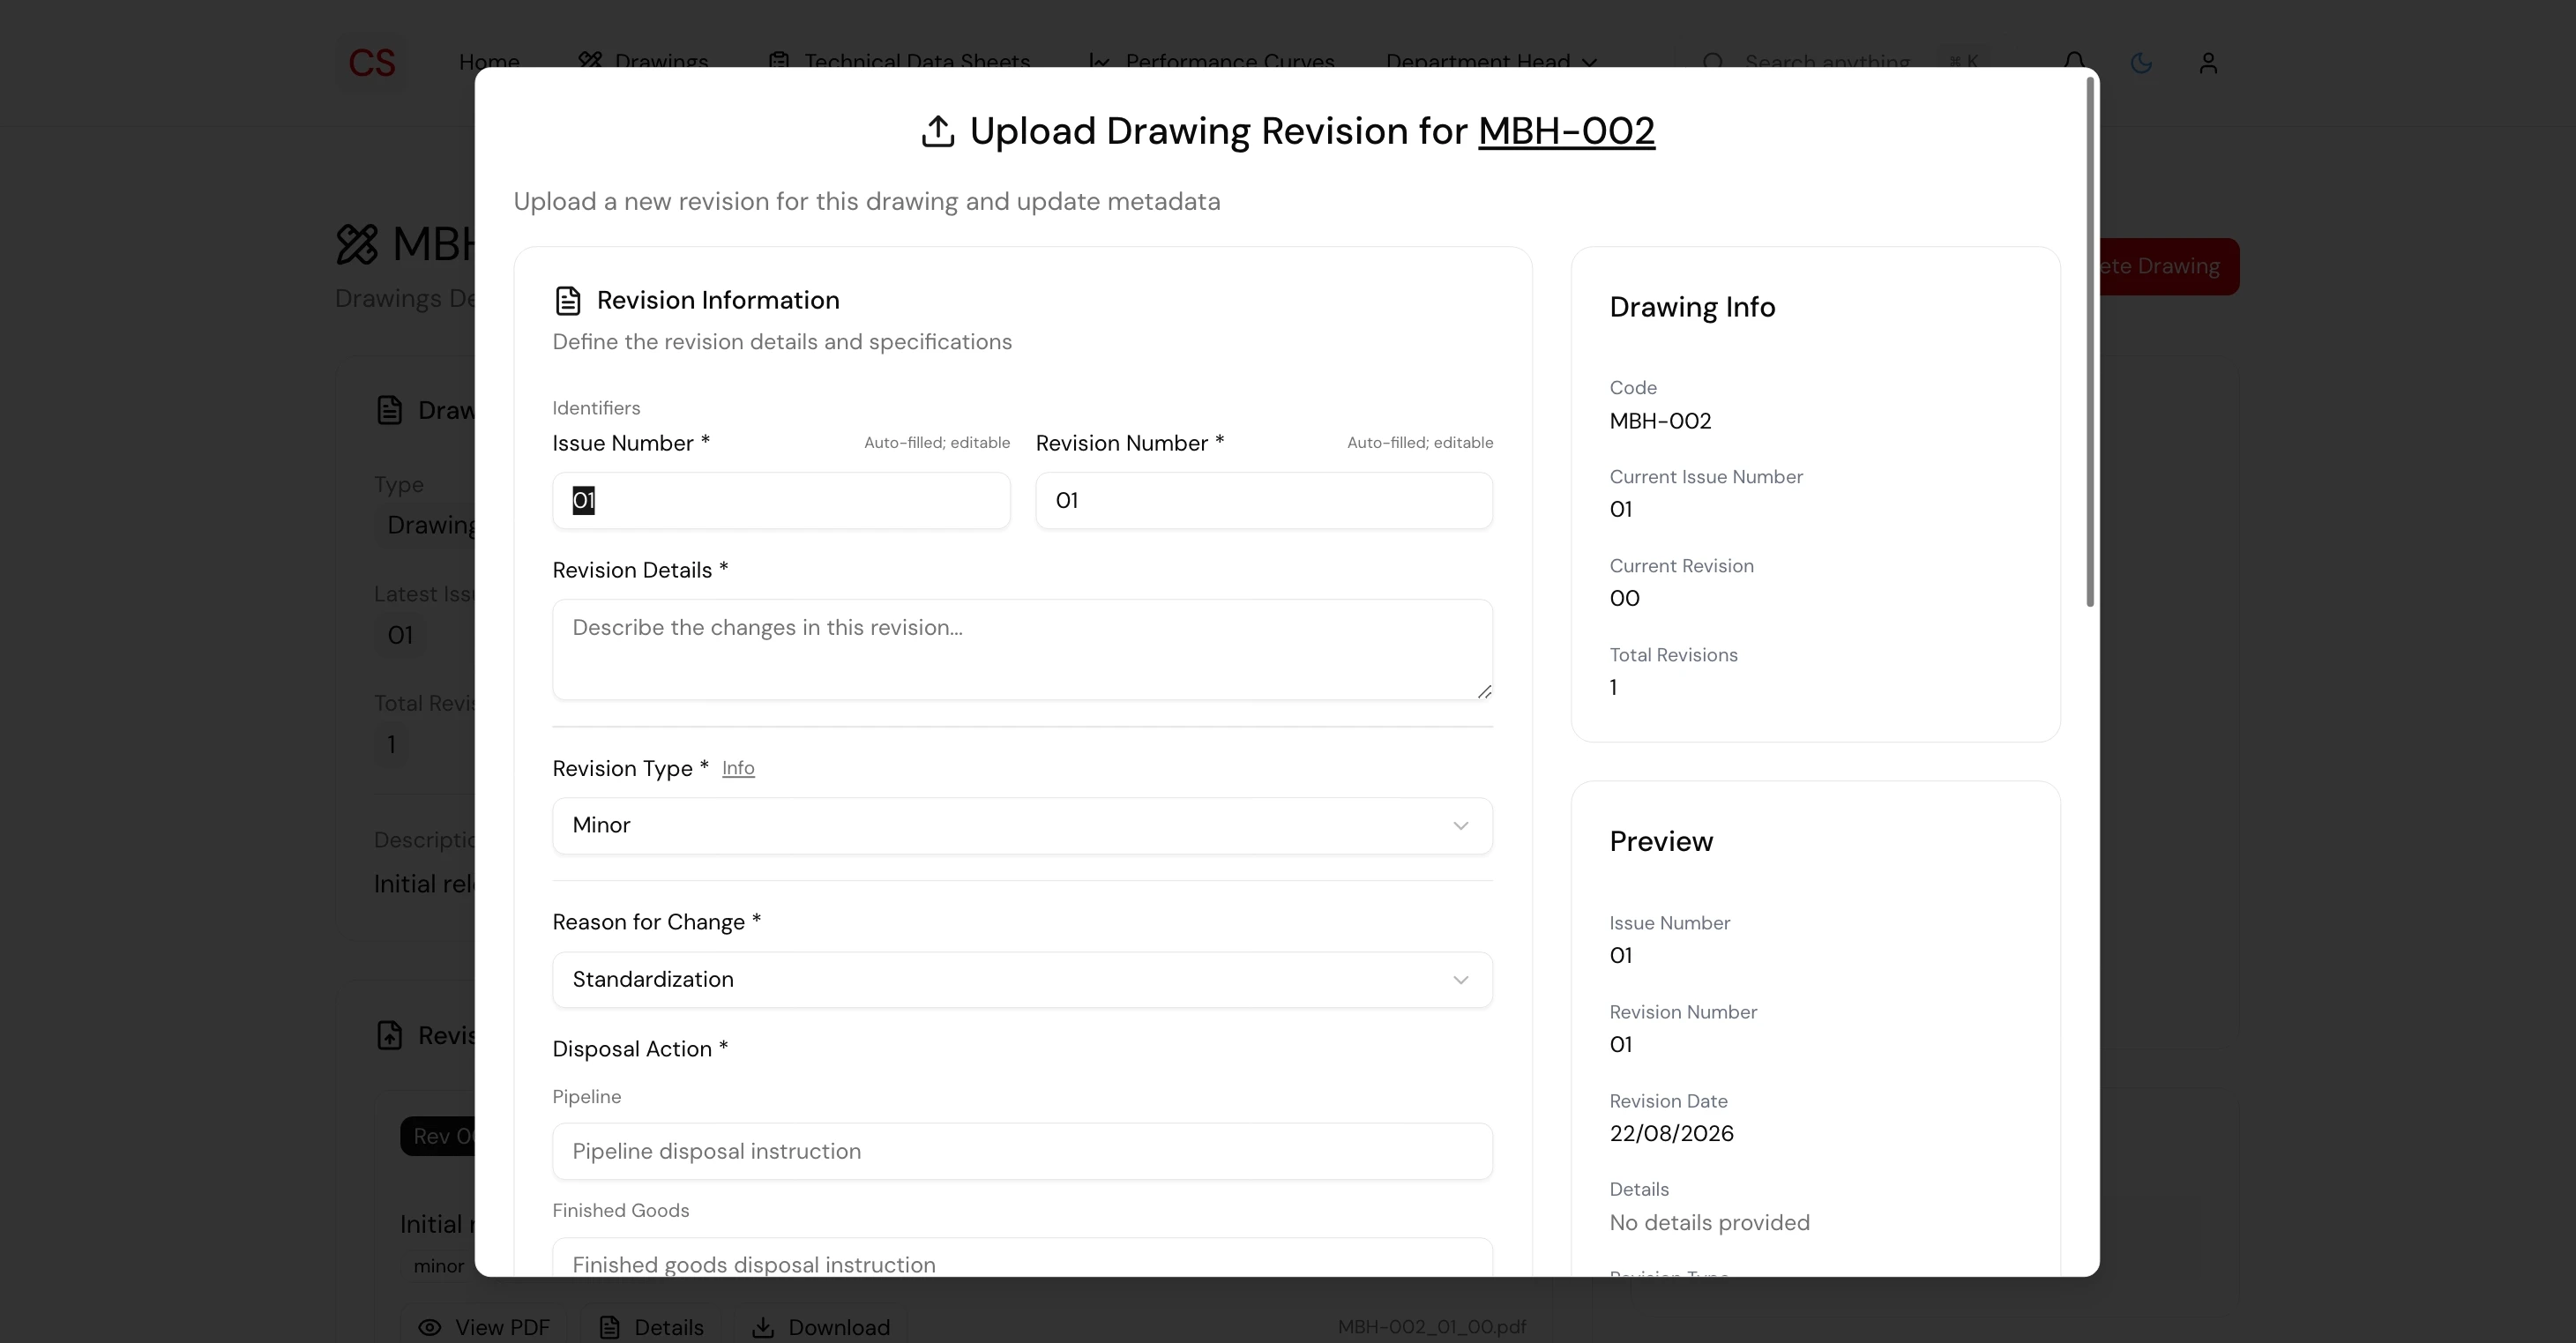Image resolution: width=2576 pixels, height=1343 pixels.
Task: Click Download button in background page
Action: pos(820,1326)
